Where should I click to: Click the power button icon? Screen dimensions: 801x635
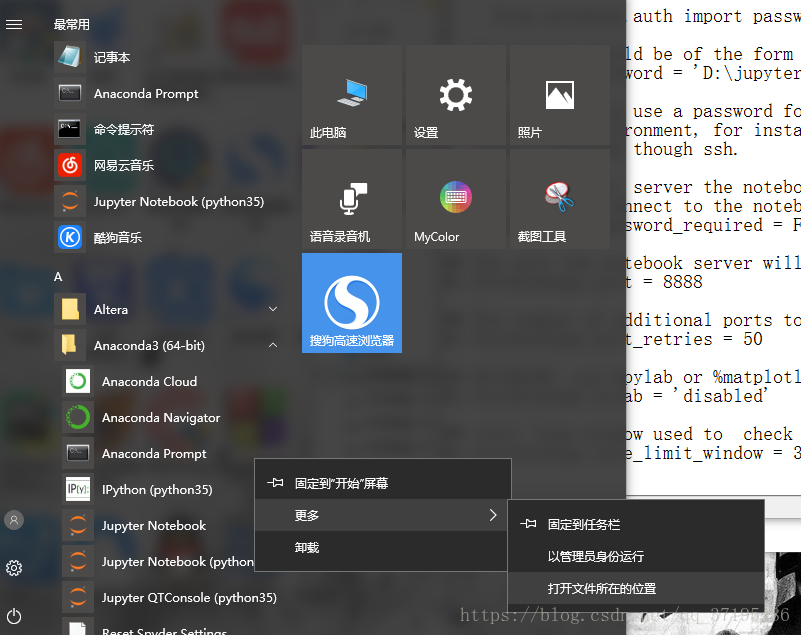[14, 616]
